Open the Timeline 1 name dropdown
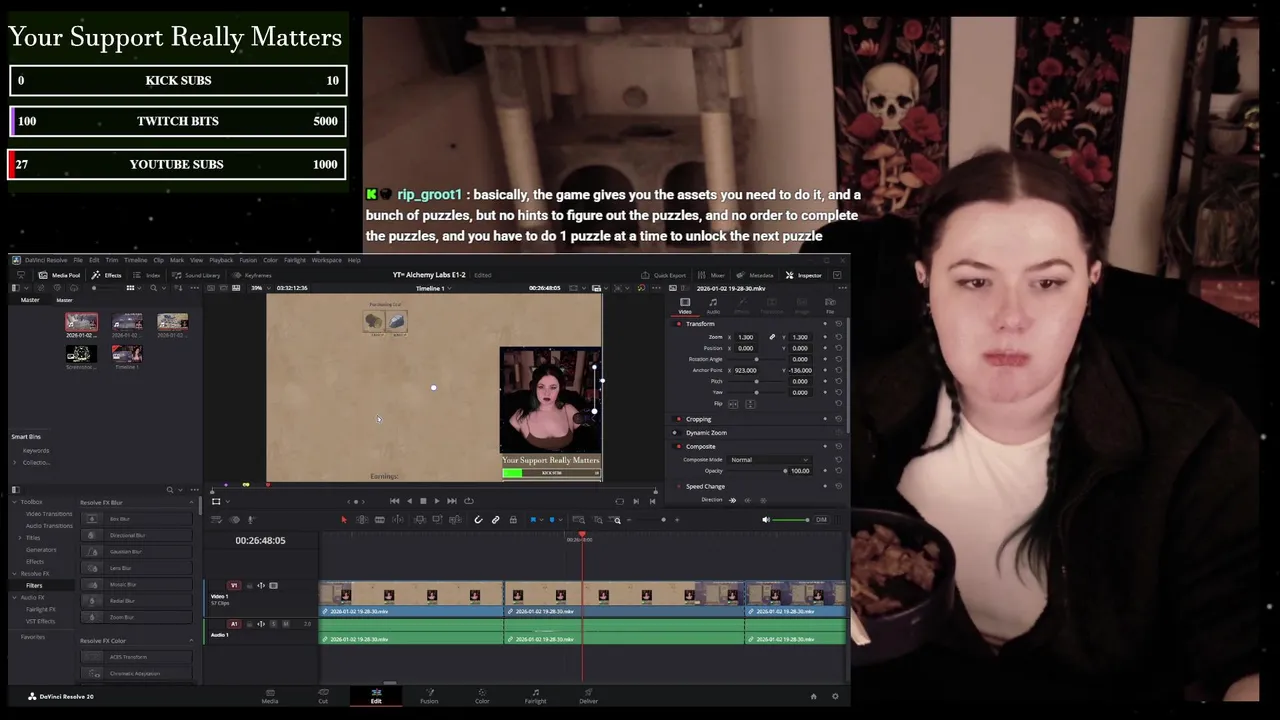This screenshot has height=720, width=1280. [431, 288]
